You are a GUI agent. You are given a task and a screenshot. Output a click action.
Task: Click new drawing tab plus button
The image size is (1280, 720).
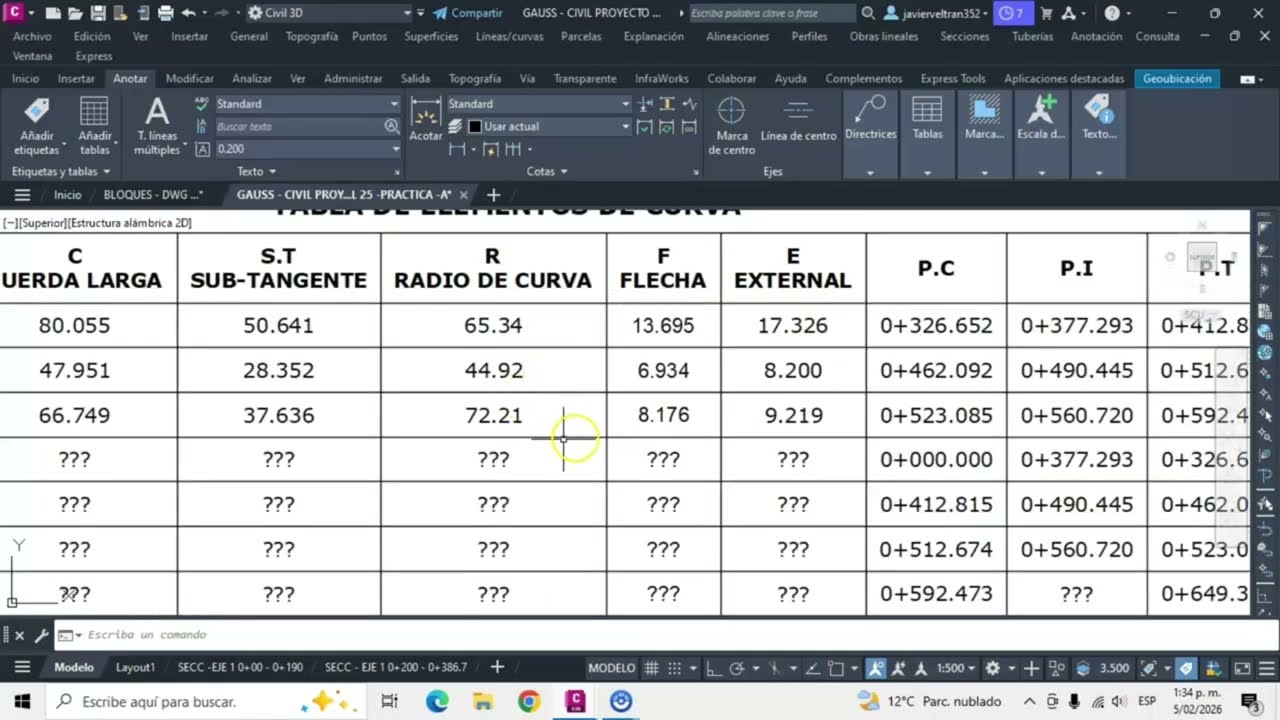tap(493, 195)
